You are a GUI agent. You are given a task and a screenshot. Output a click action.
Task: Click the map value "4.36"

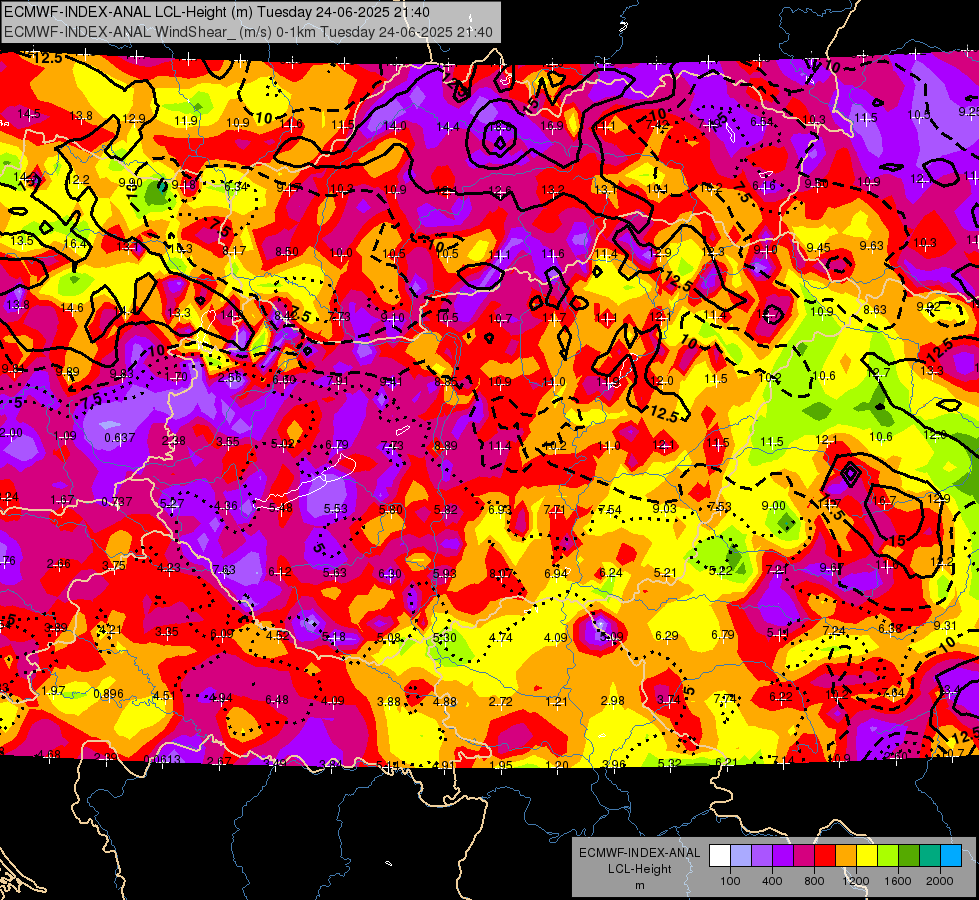coord(225,505)
